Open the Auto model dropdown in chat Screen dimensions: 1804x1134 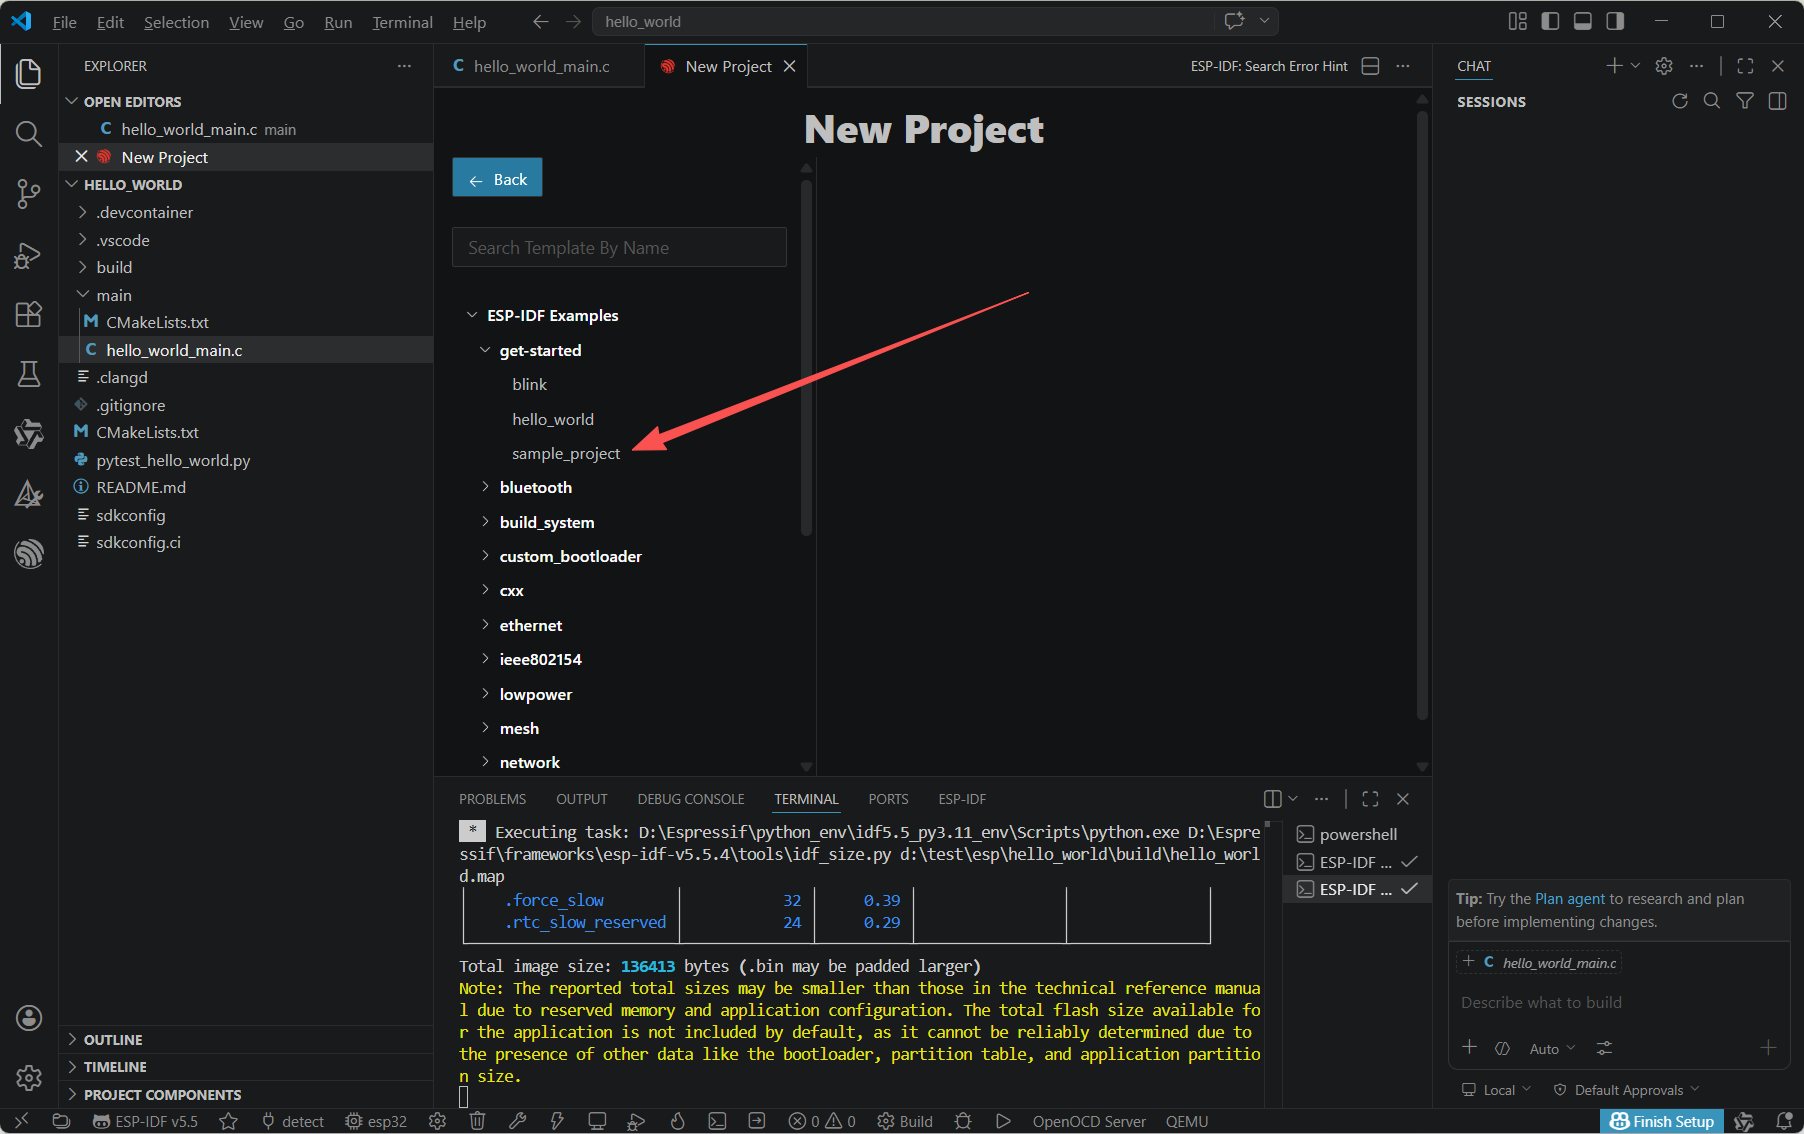(x=1552, y=1048)
